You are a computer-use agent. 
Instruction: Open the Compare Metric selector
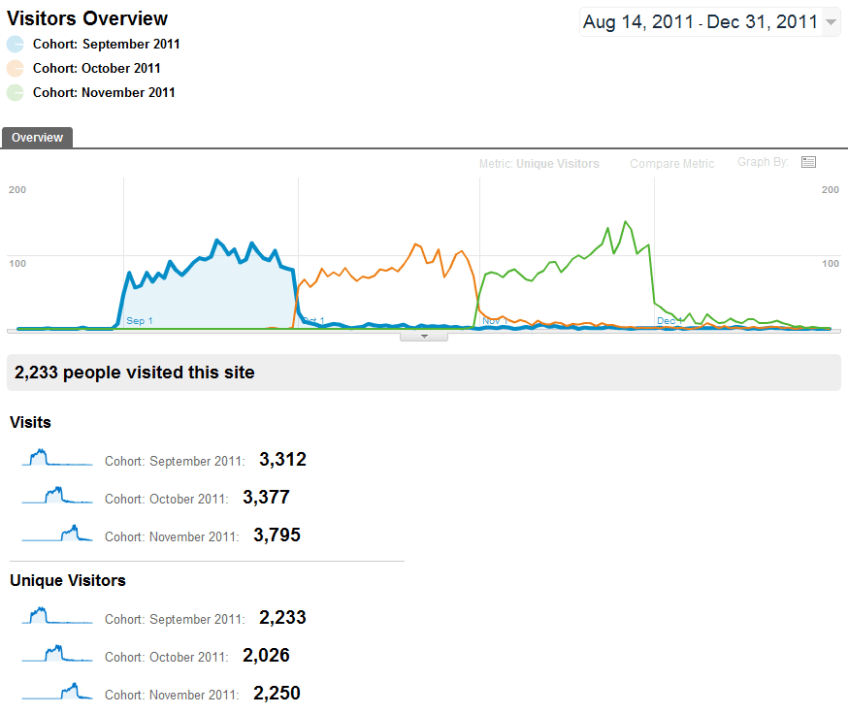(x=671, y=163)
